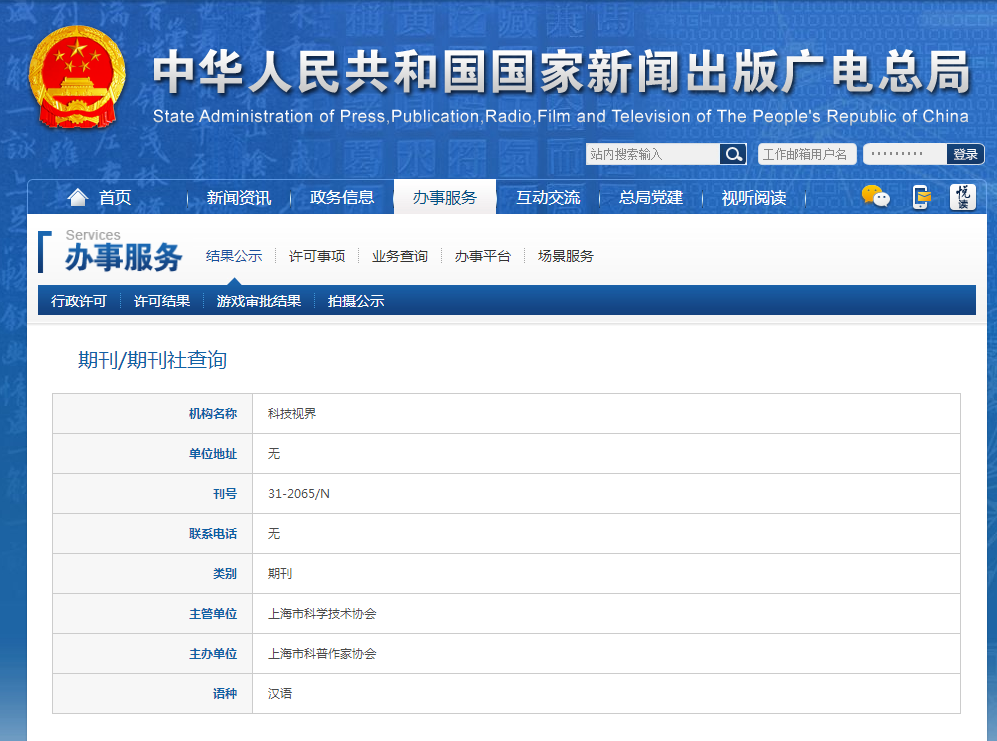
Task: Click the 语种 row label
Action: pyautogui.click(x=225, y=694)
